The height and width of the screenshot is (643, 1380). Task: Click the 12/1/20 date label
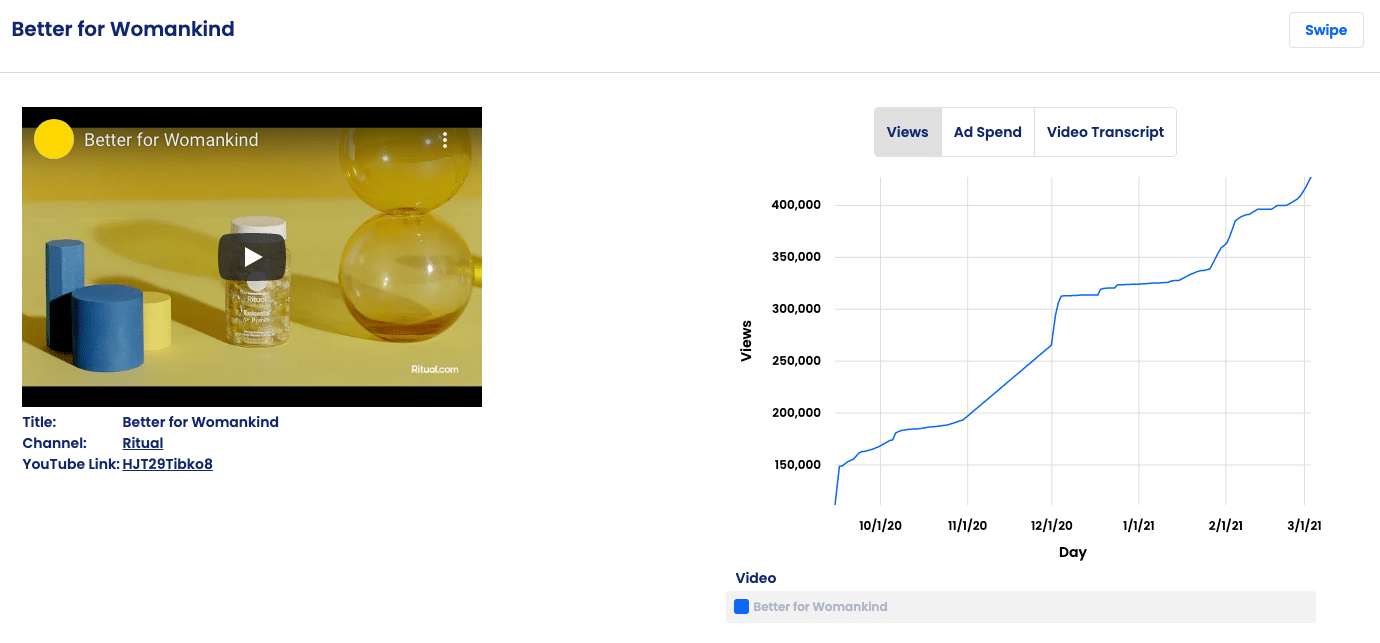(x=1053, y=525)
